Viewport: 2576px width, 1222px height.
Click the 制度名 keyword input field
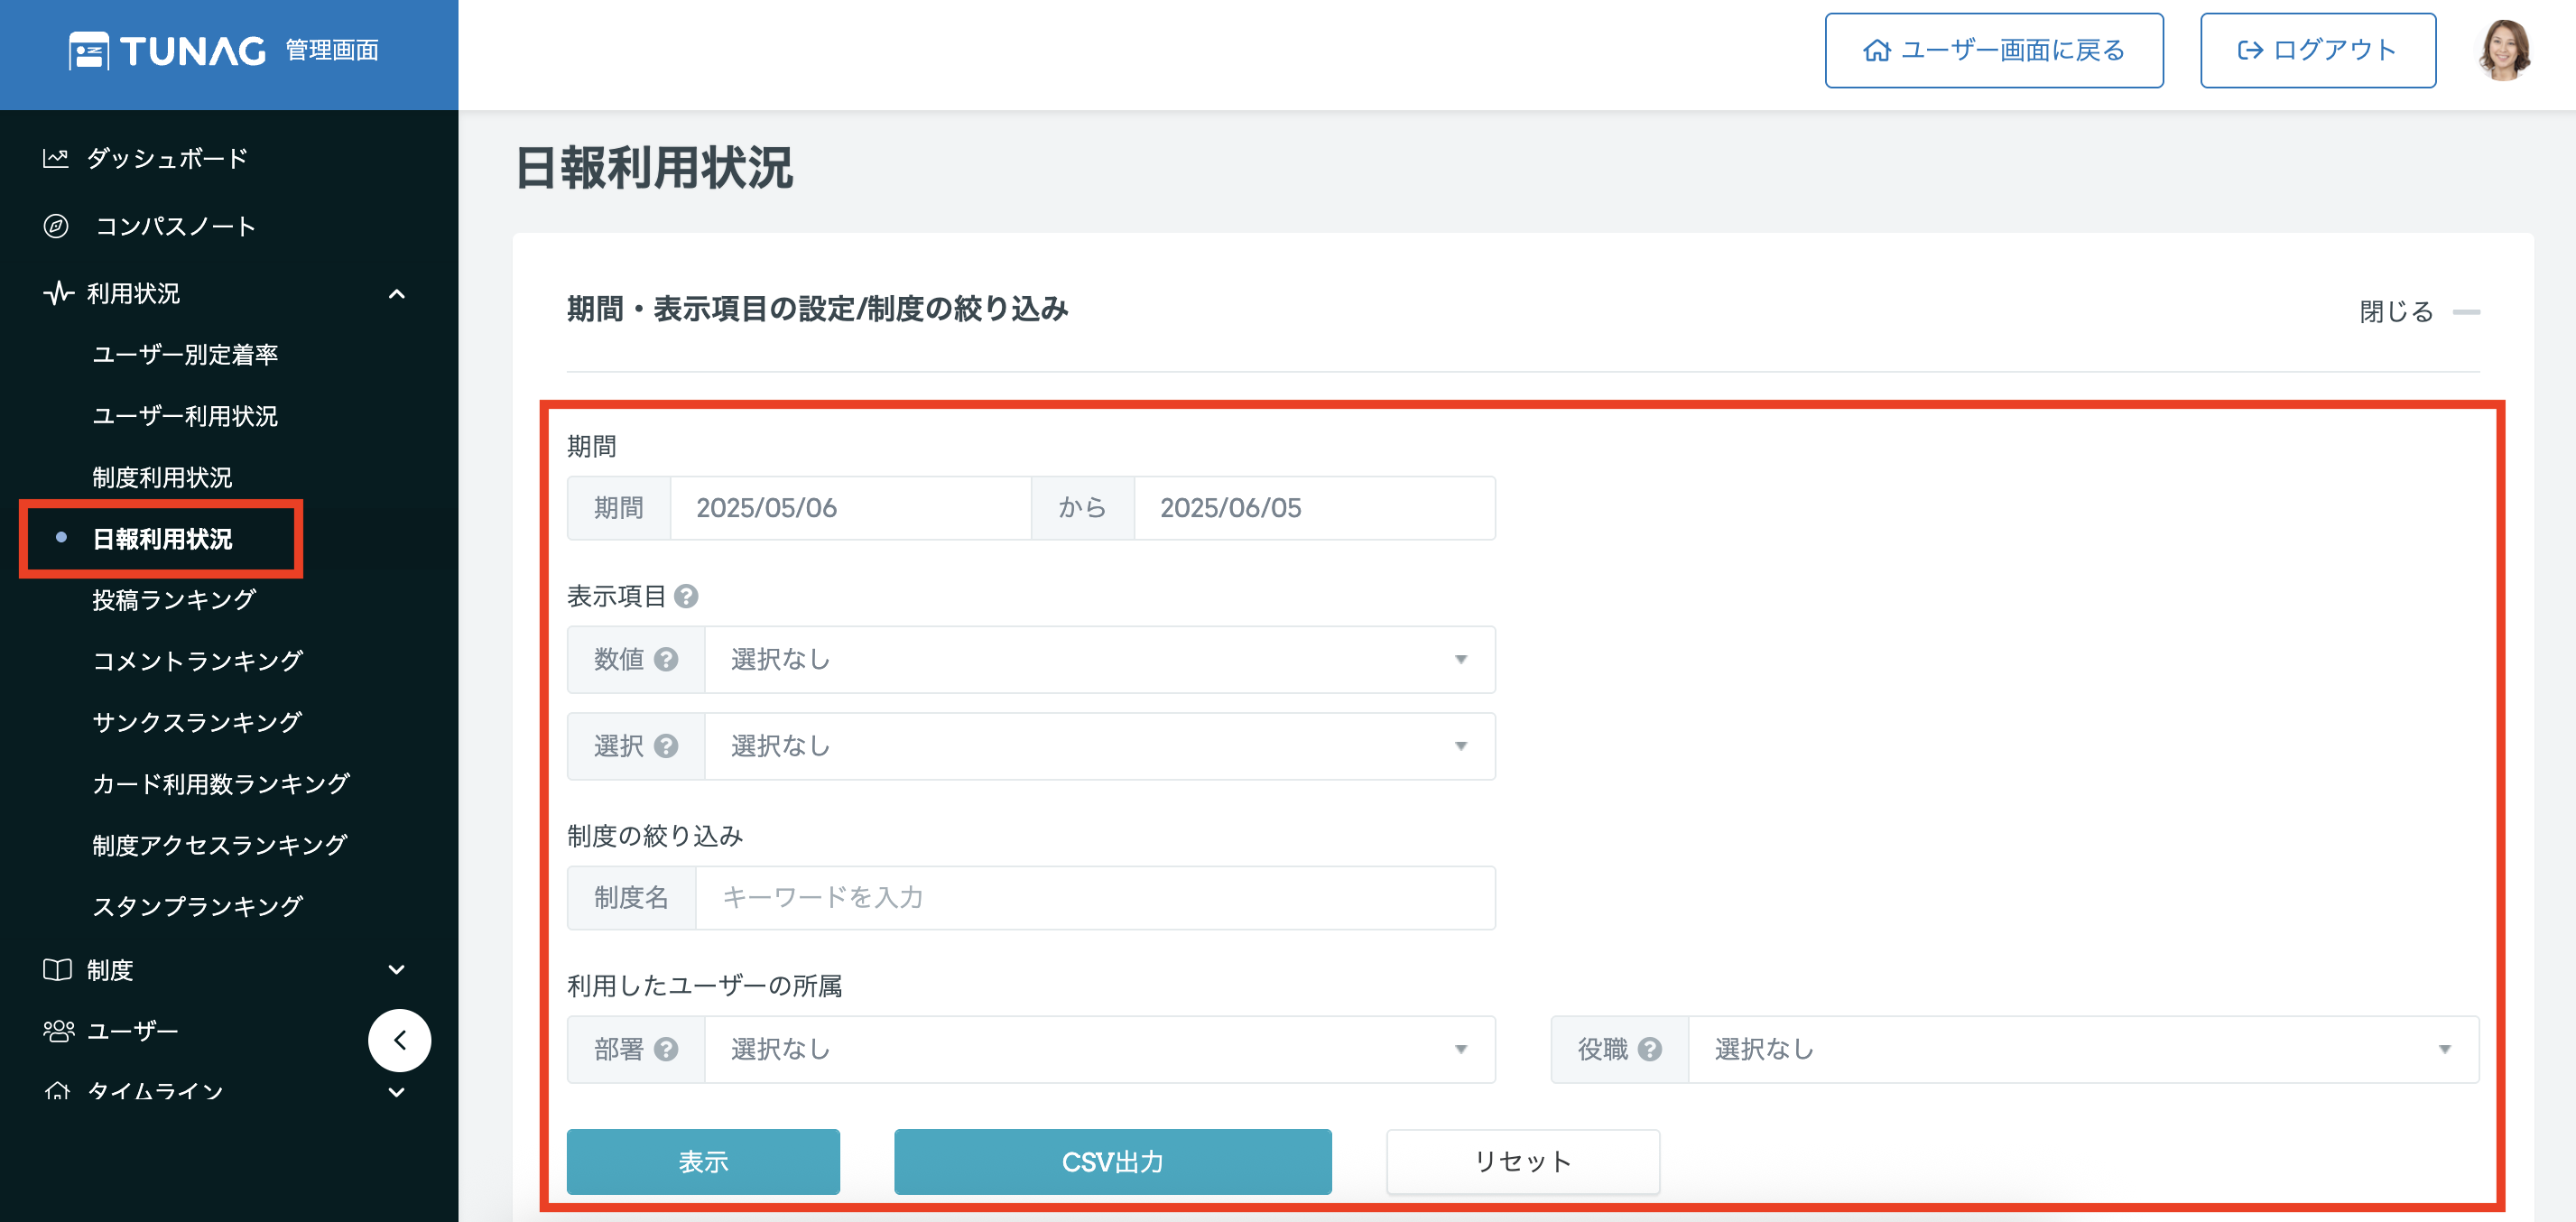(x=1095, y=897)
